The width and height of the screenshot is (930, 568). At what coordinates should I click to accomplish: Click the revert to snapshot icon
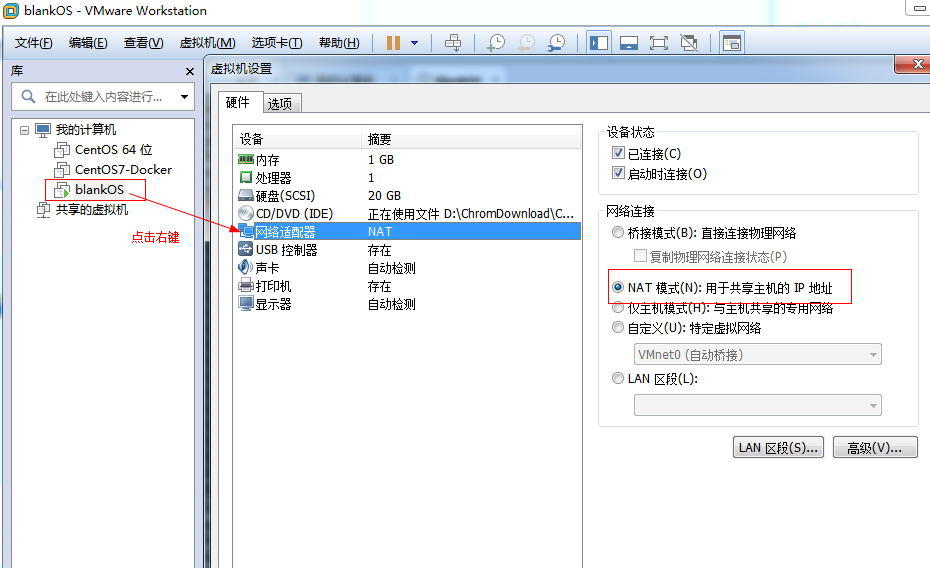pyautogui.click(x=526, y=43)
